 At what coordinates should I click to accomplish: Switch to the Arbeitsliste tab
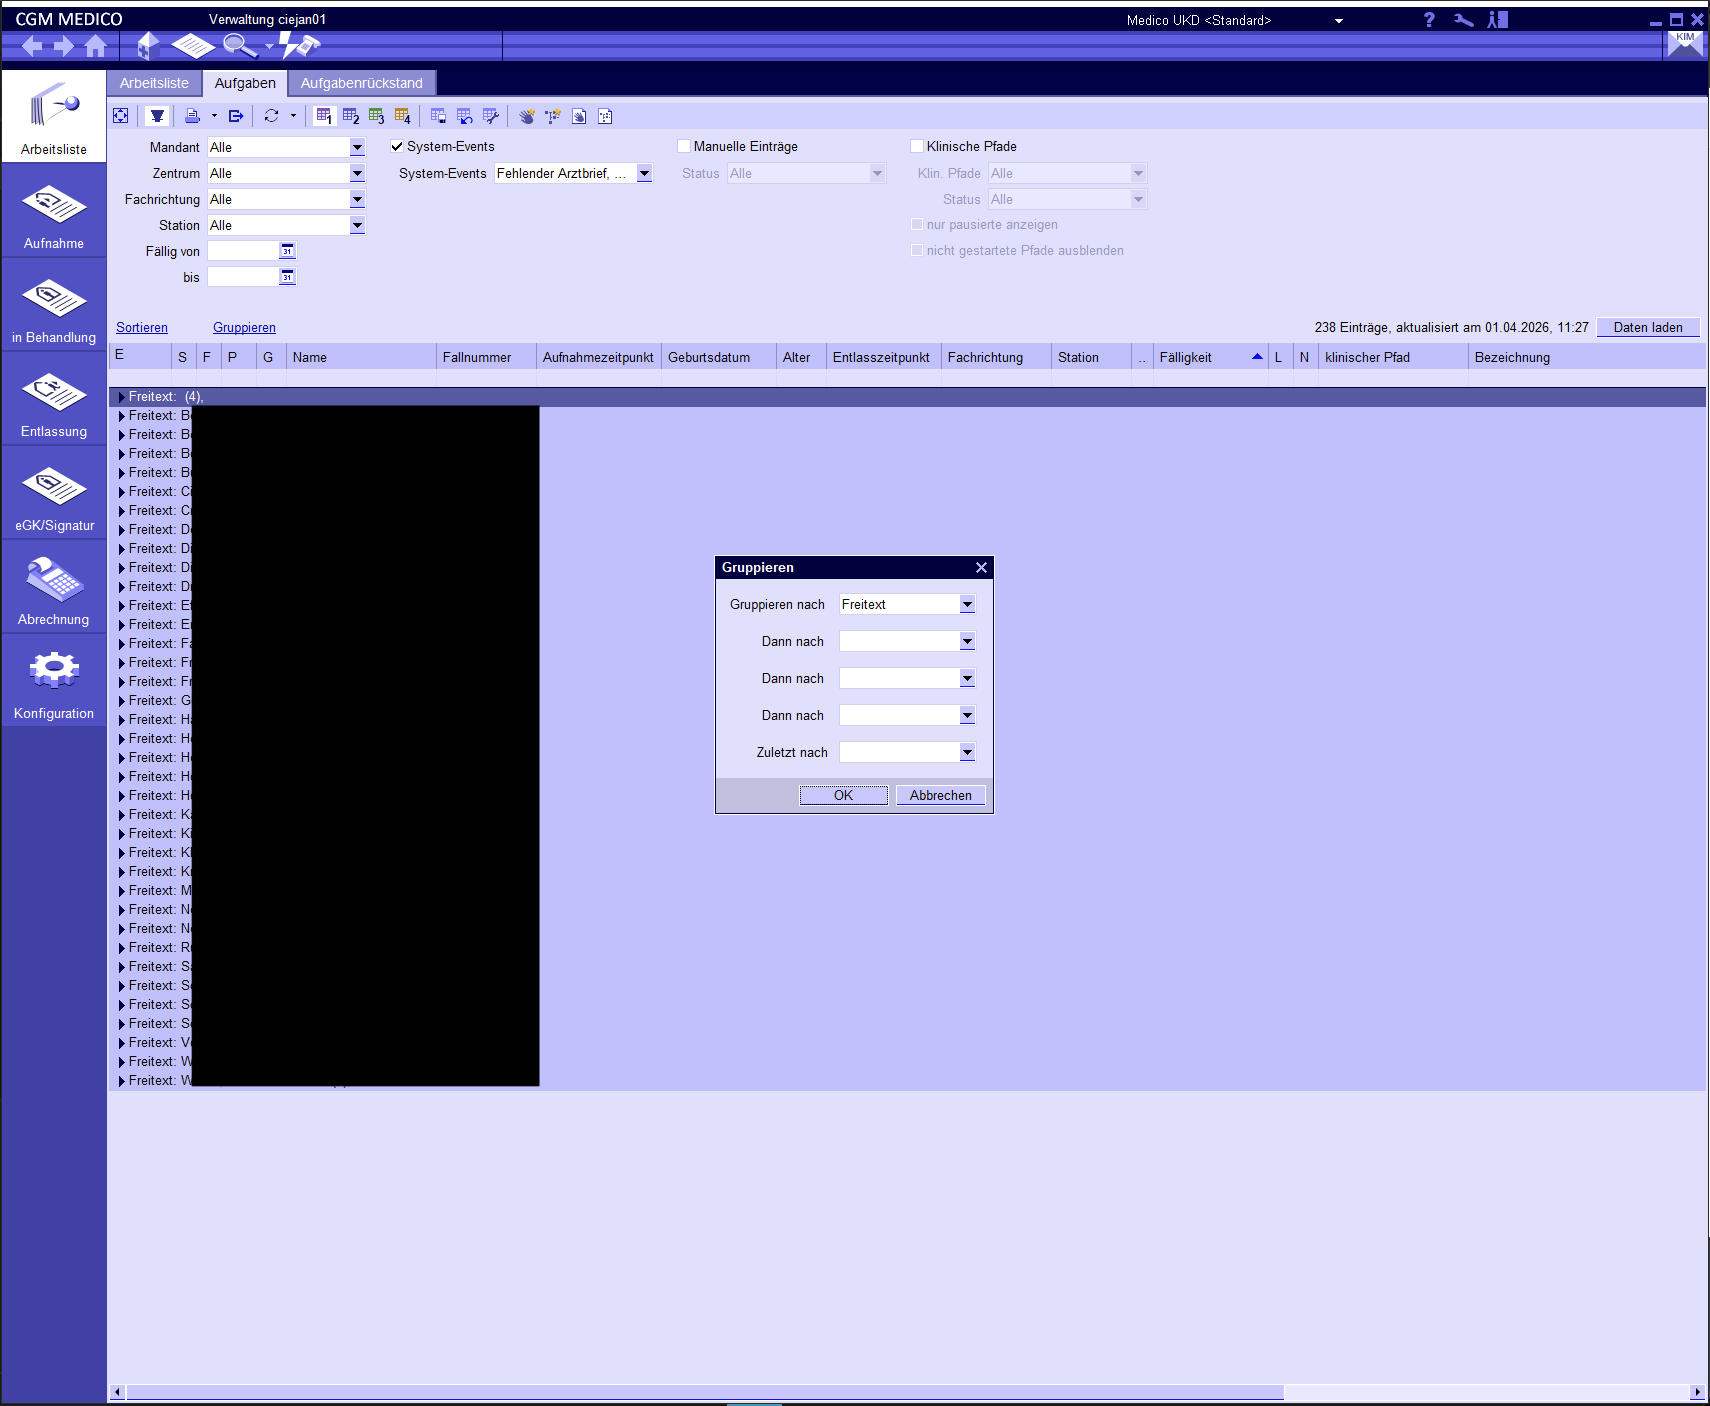pyautogui.click(x=154, y=83)
